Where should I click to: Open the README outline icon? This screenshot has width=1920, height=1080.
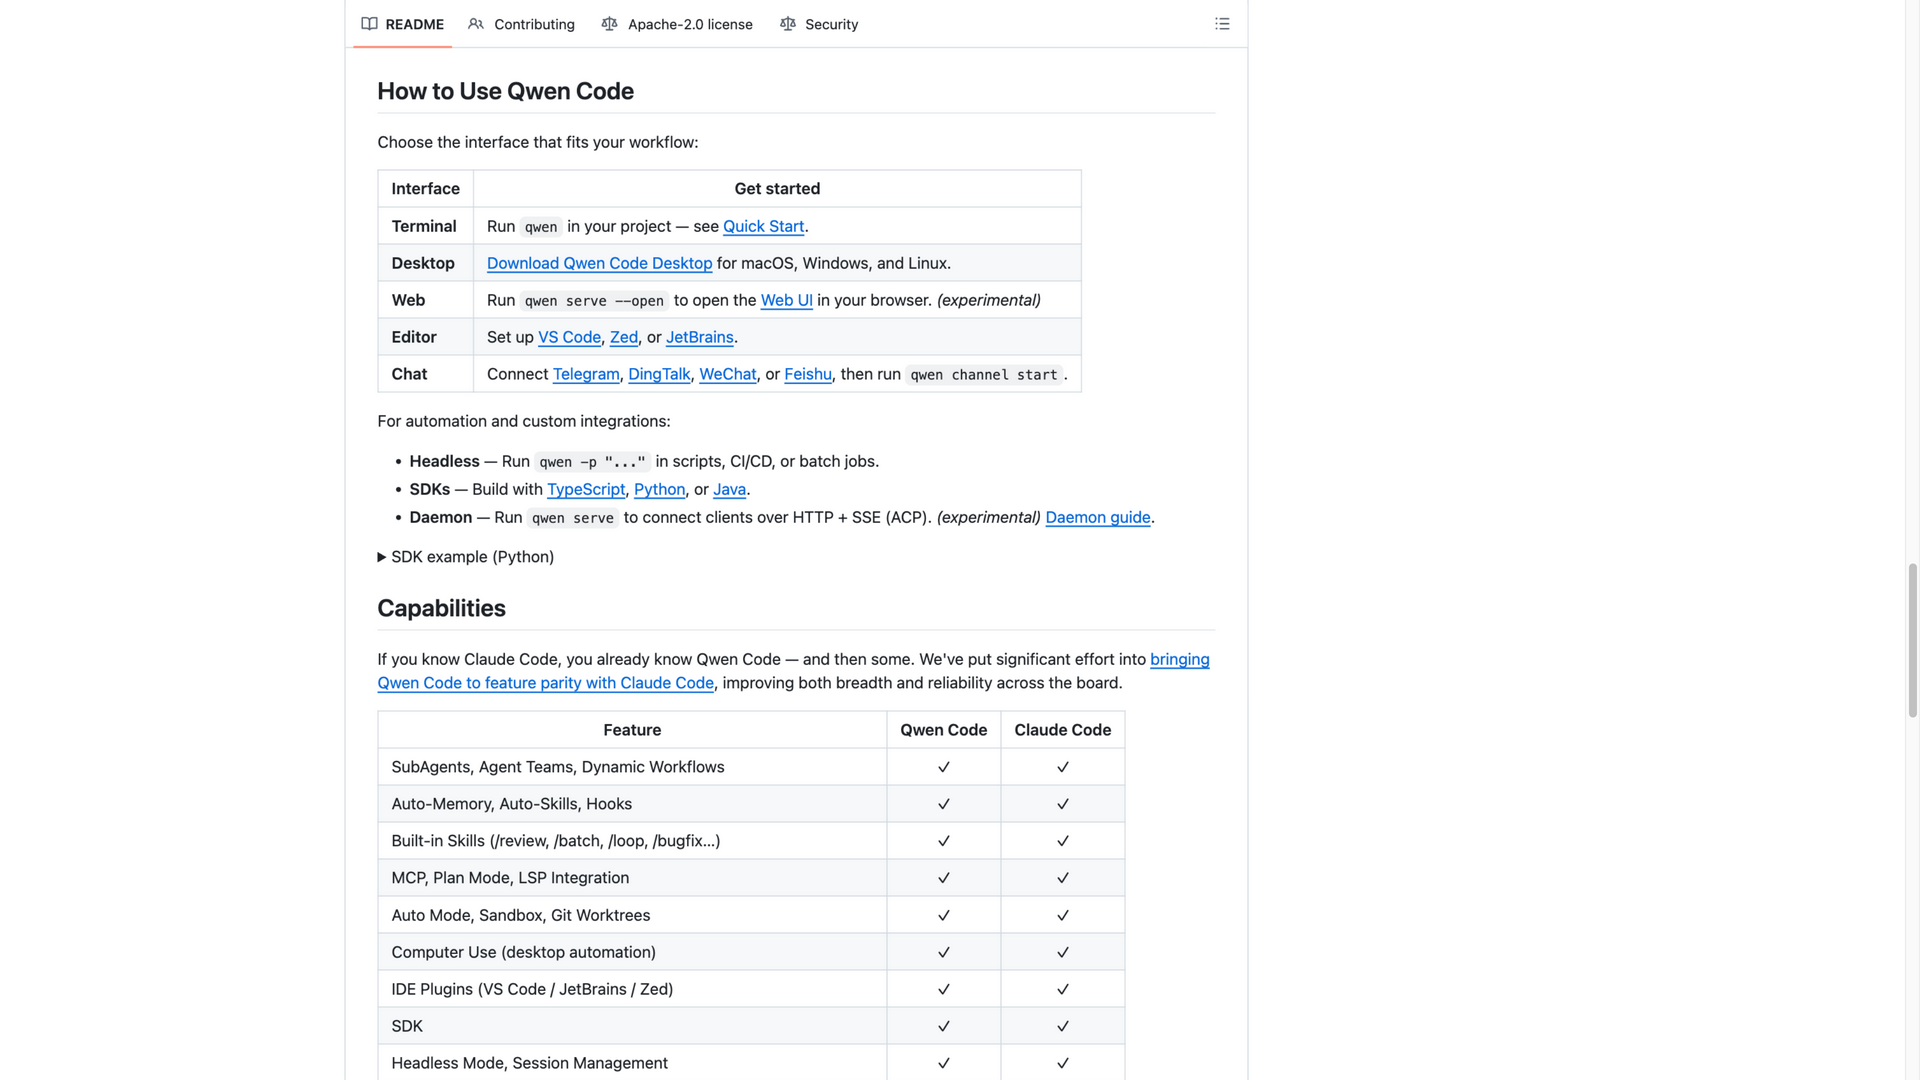coord(1222,24)
